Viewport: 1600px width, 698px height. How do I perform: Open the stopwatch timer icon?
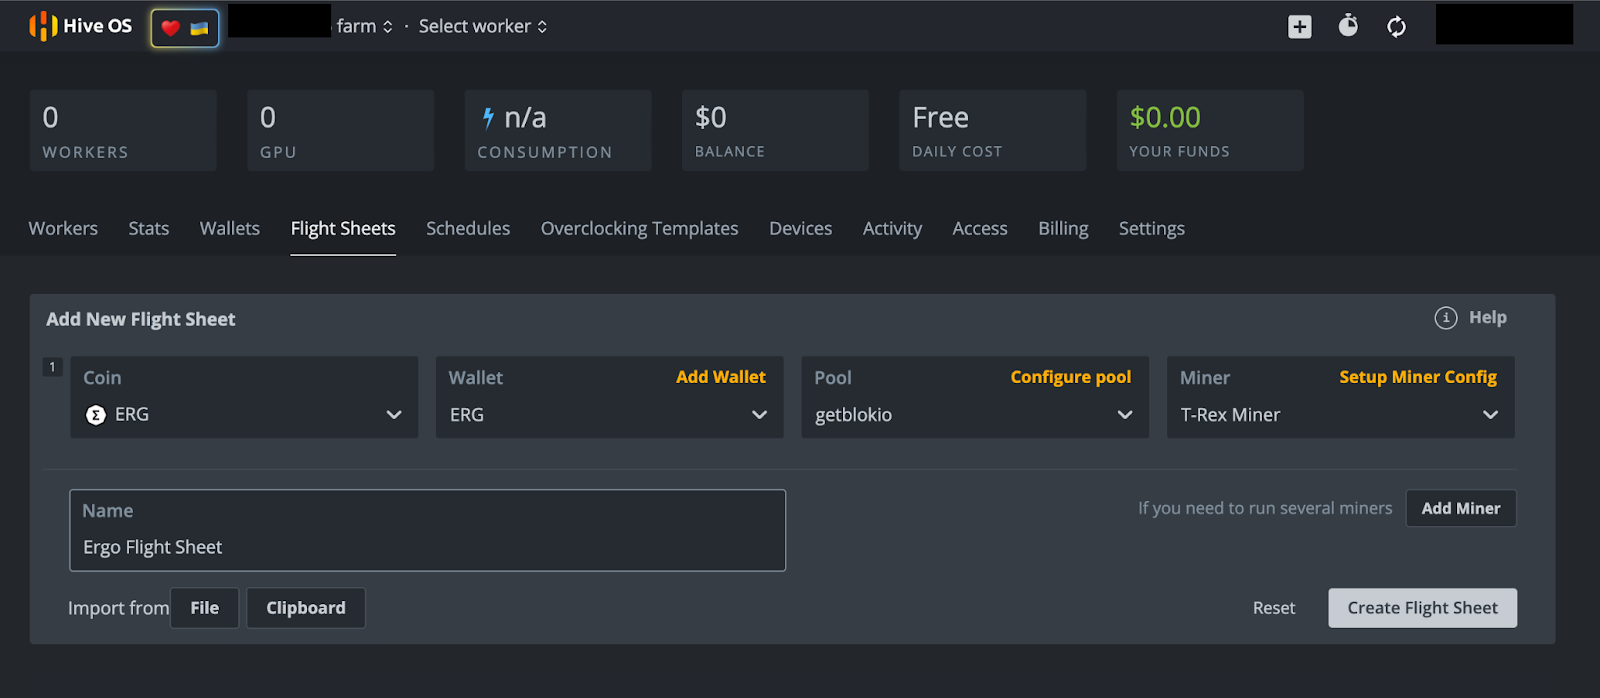click(1348, 26)
